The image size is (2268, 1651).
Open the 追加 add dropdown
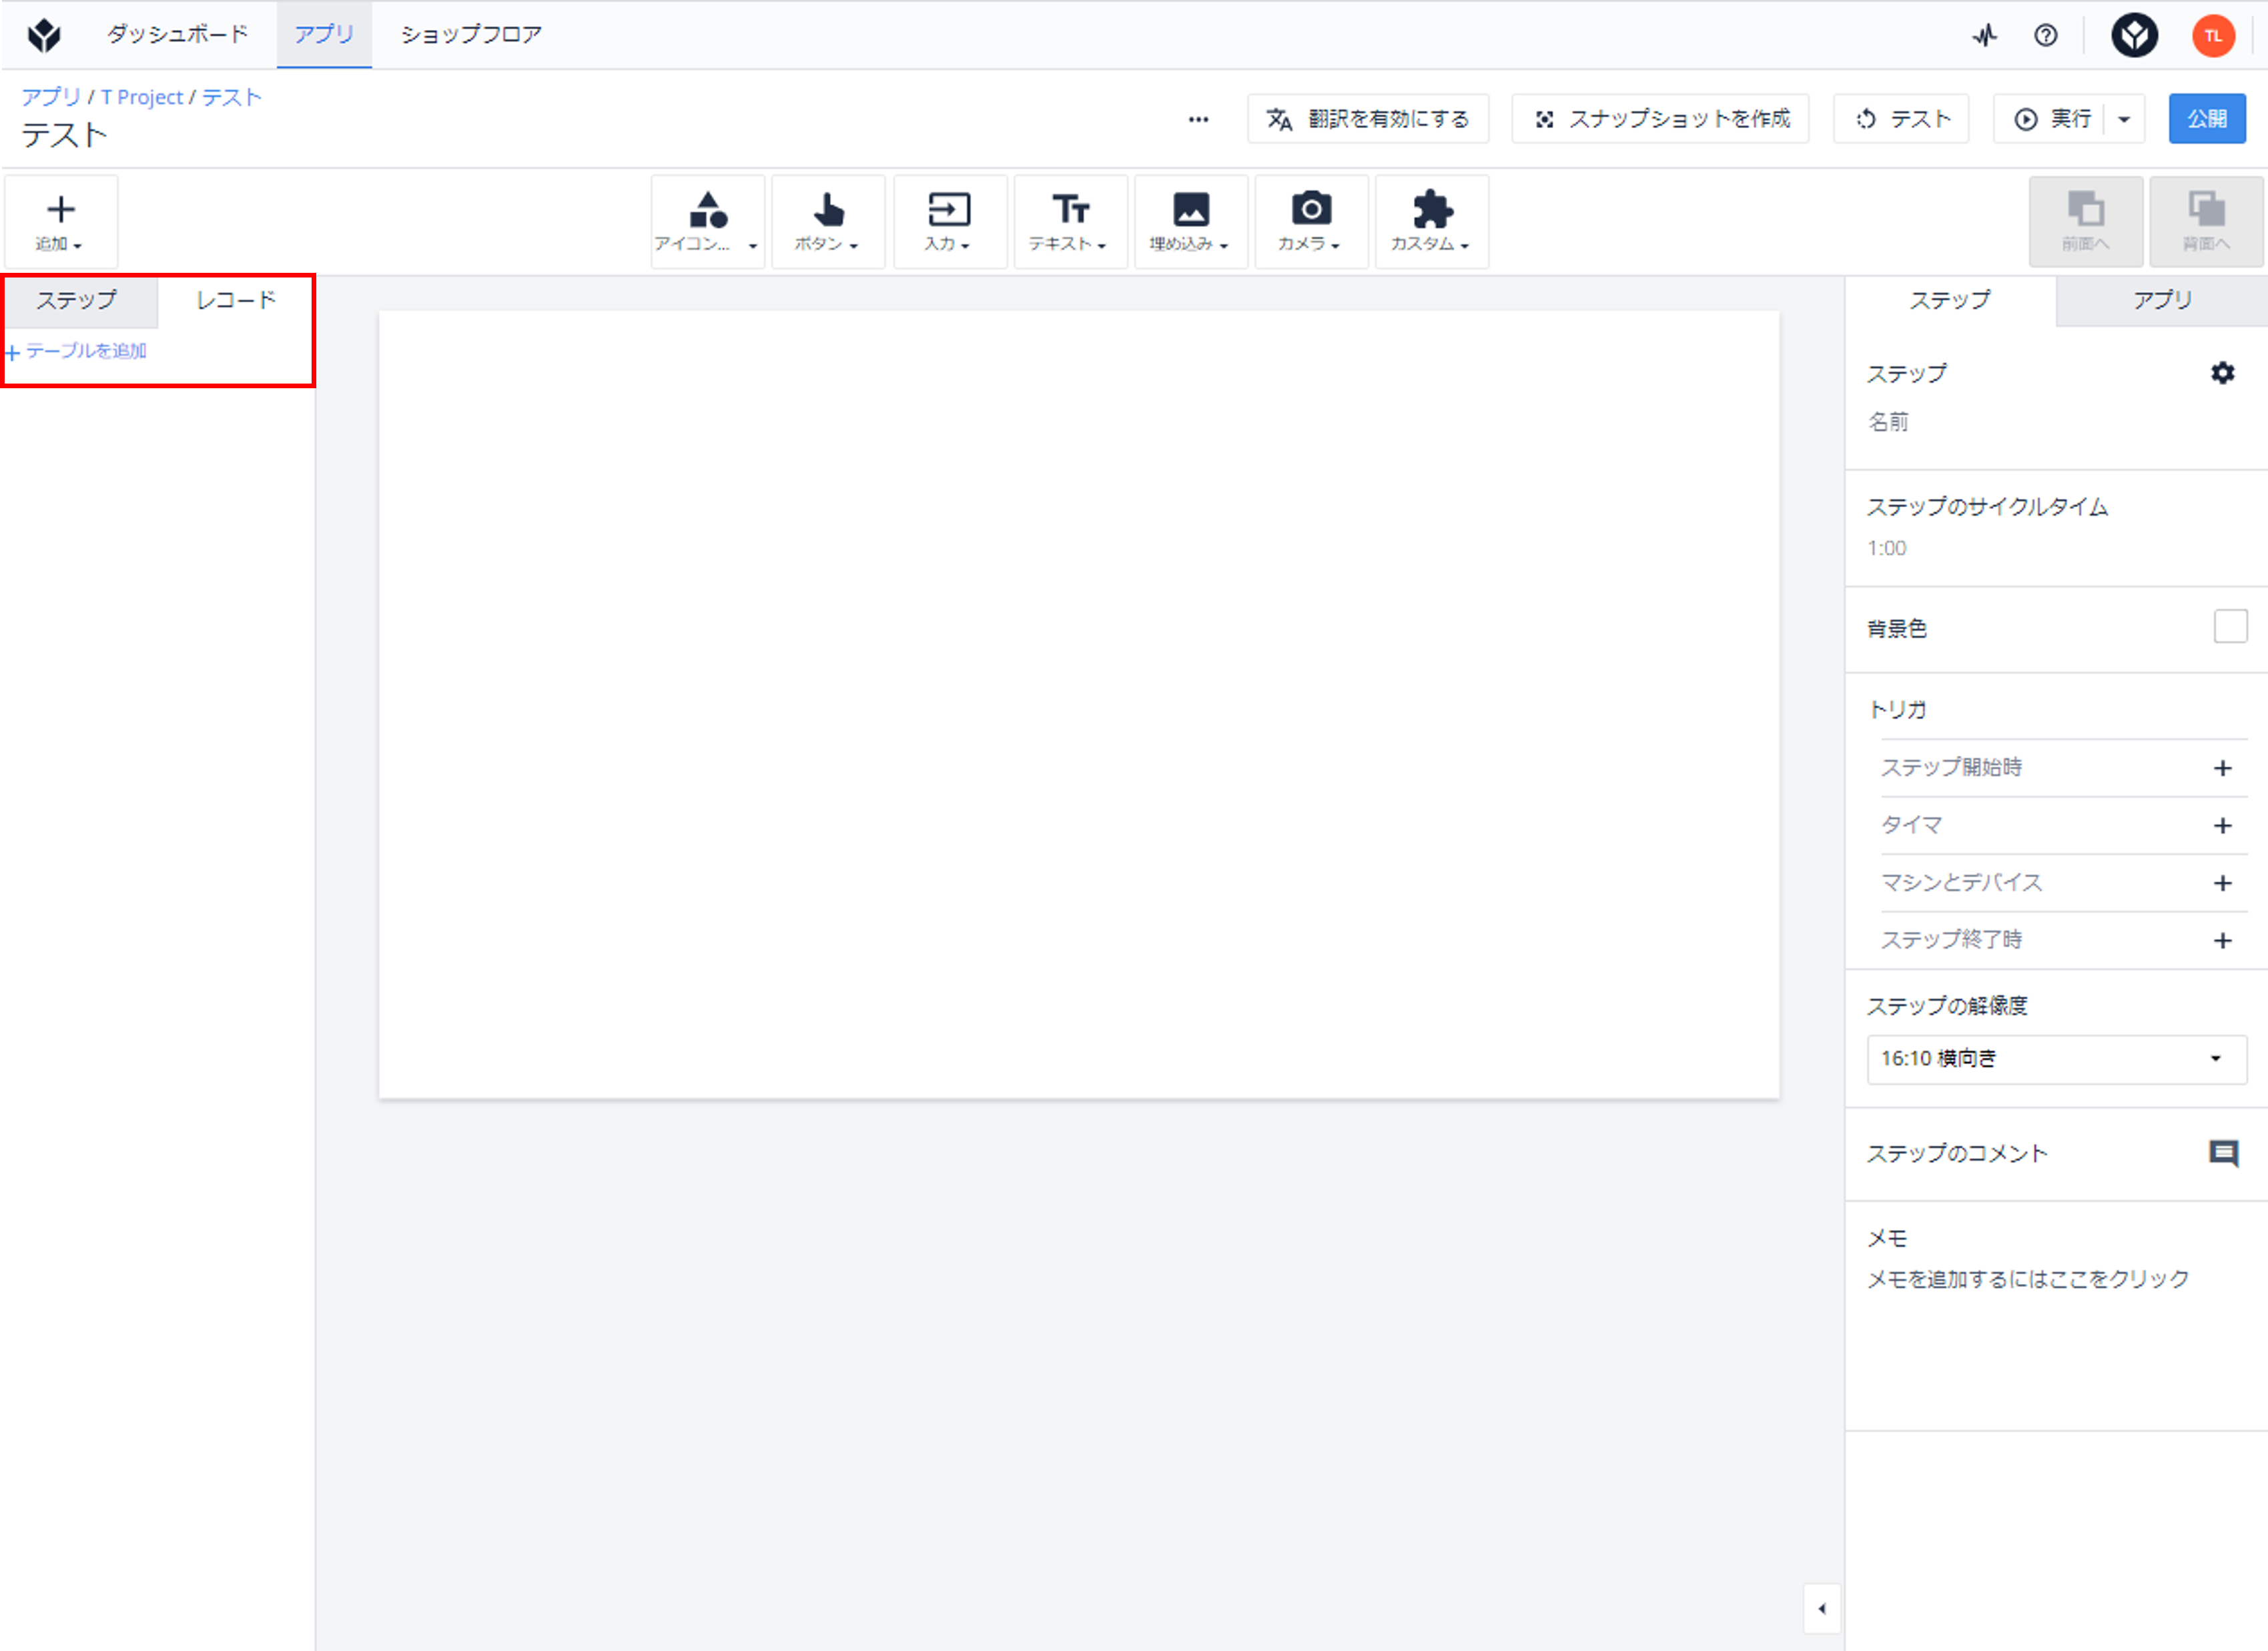[x=60, y=221]
